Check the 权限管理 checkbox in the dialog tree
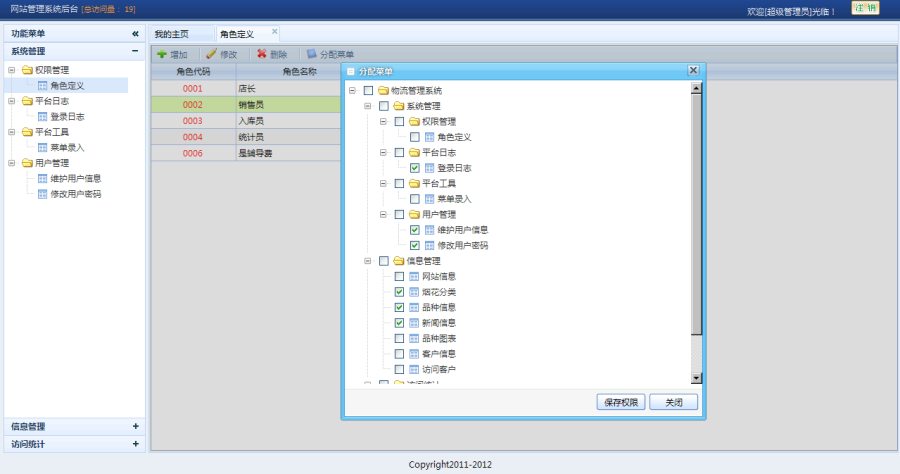 click(x=399, y=122)
